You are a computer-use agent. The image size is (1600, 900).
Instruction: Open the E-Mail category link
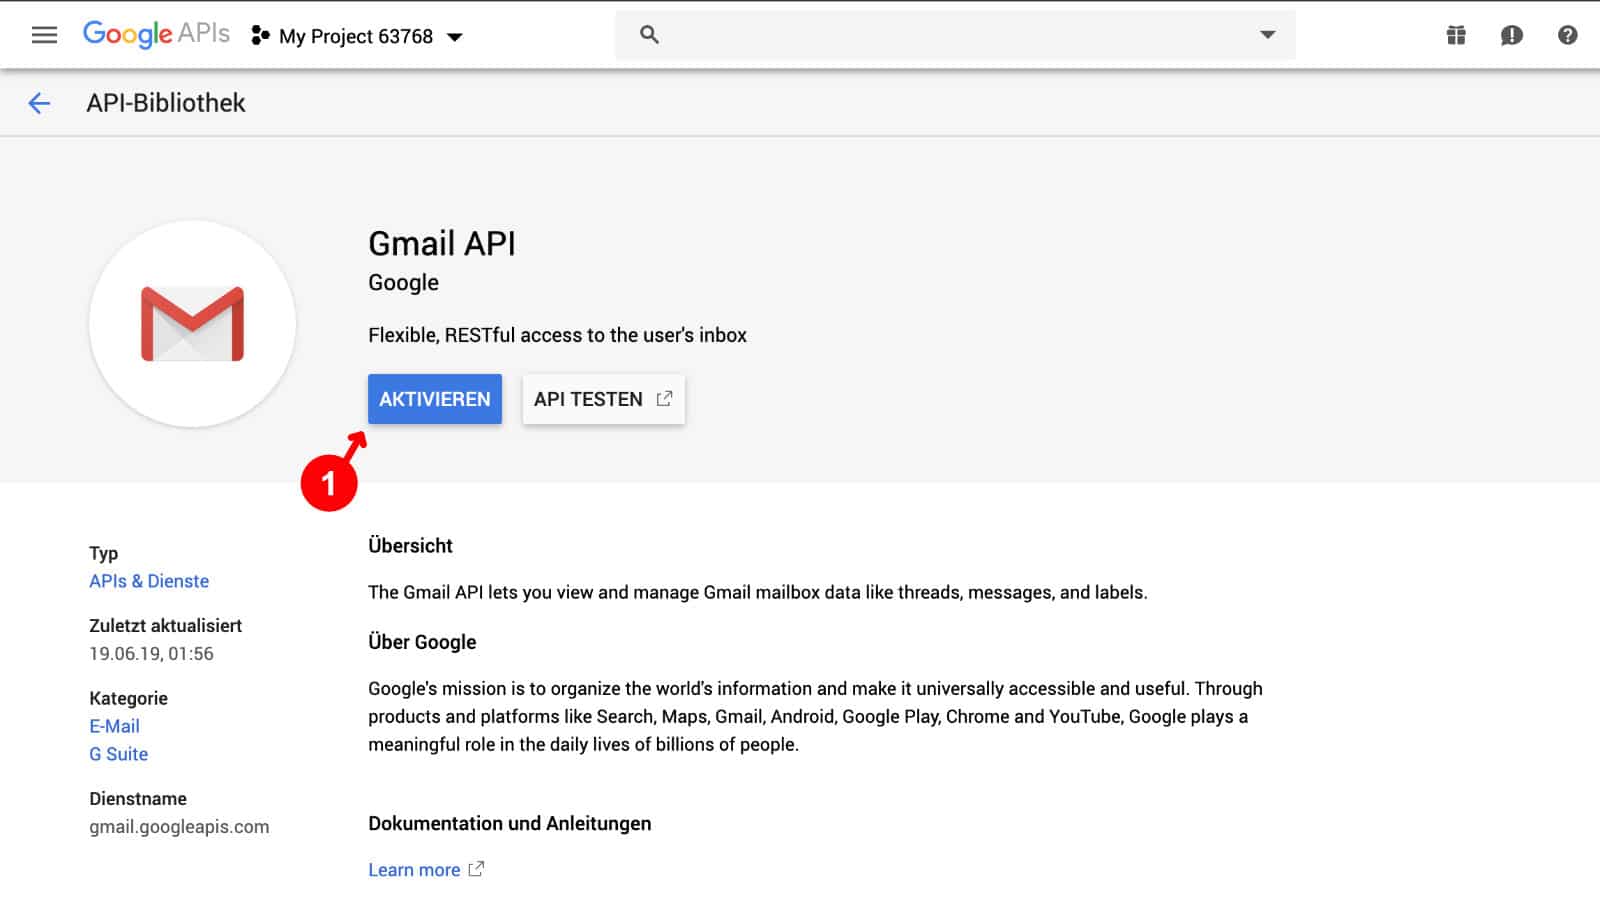click(x=114, y=726)
